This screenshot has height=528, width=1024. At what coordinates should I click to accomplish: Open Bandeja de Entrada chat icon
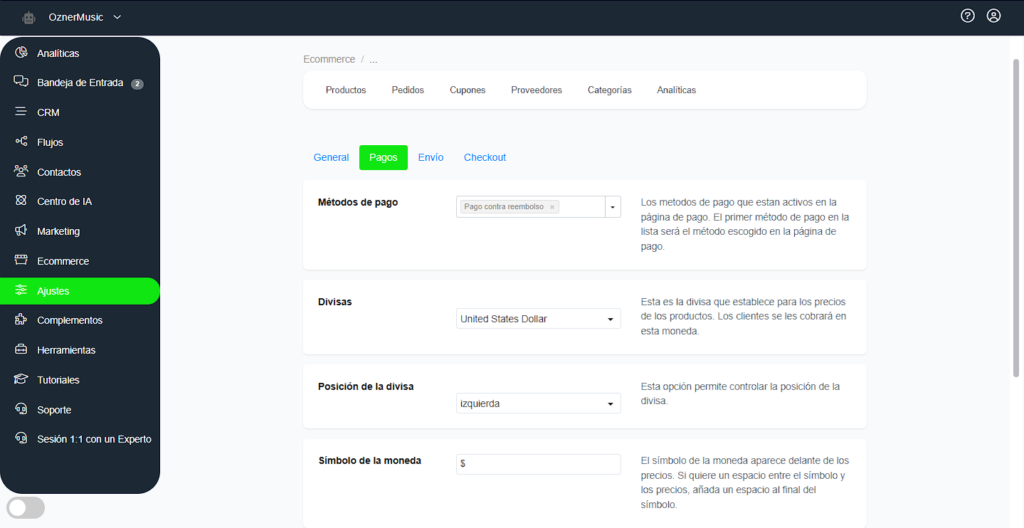(x=21, y=83)
